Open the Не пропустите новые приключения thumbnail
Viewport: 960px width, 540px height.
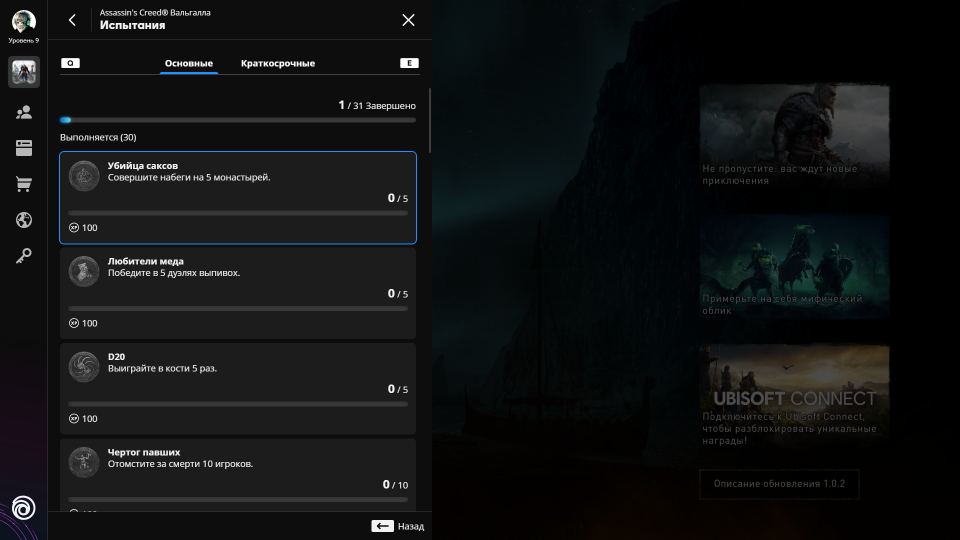[794, 135]
